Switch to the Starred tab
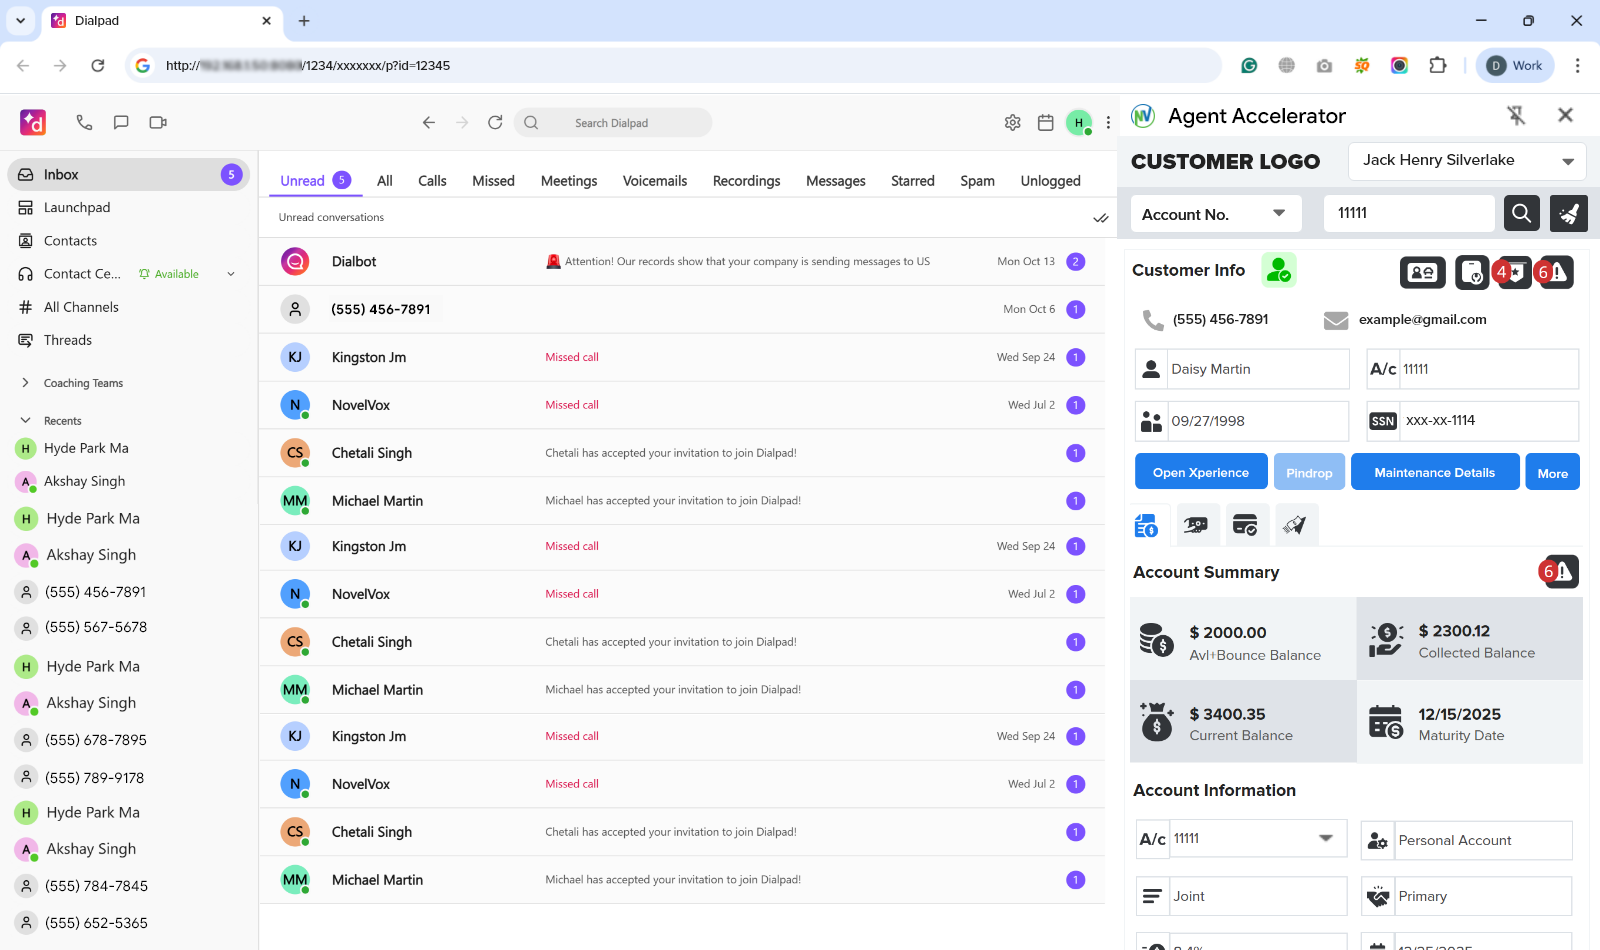Viewport: 1600px width, 950px height. coord(913,181)
